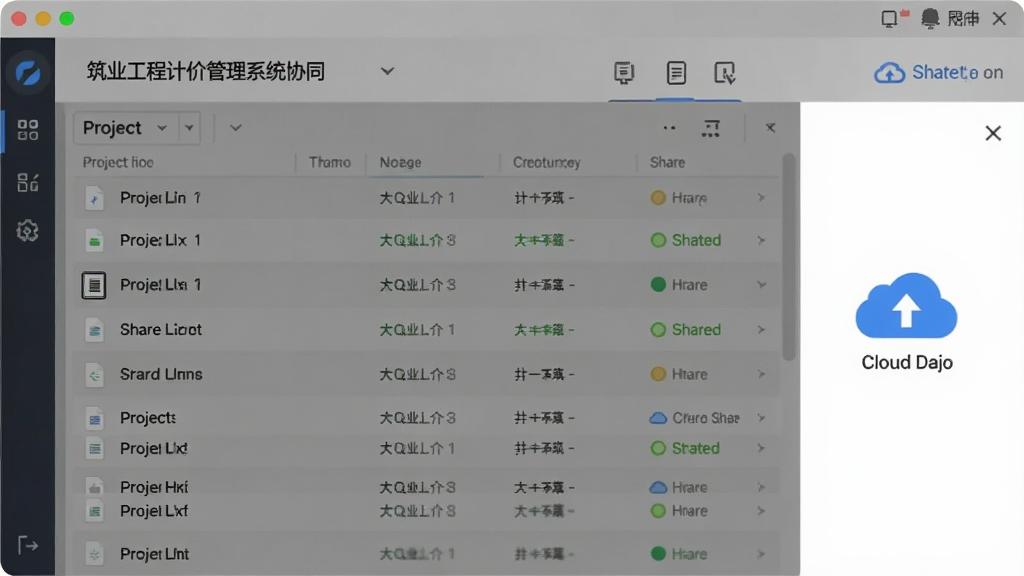Click file icon of Srard Llnns row
The width and height of the screenshot is (1024, 576).
[94, 375]
